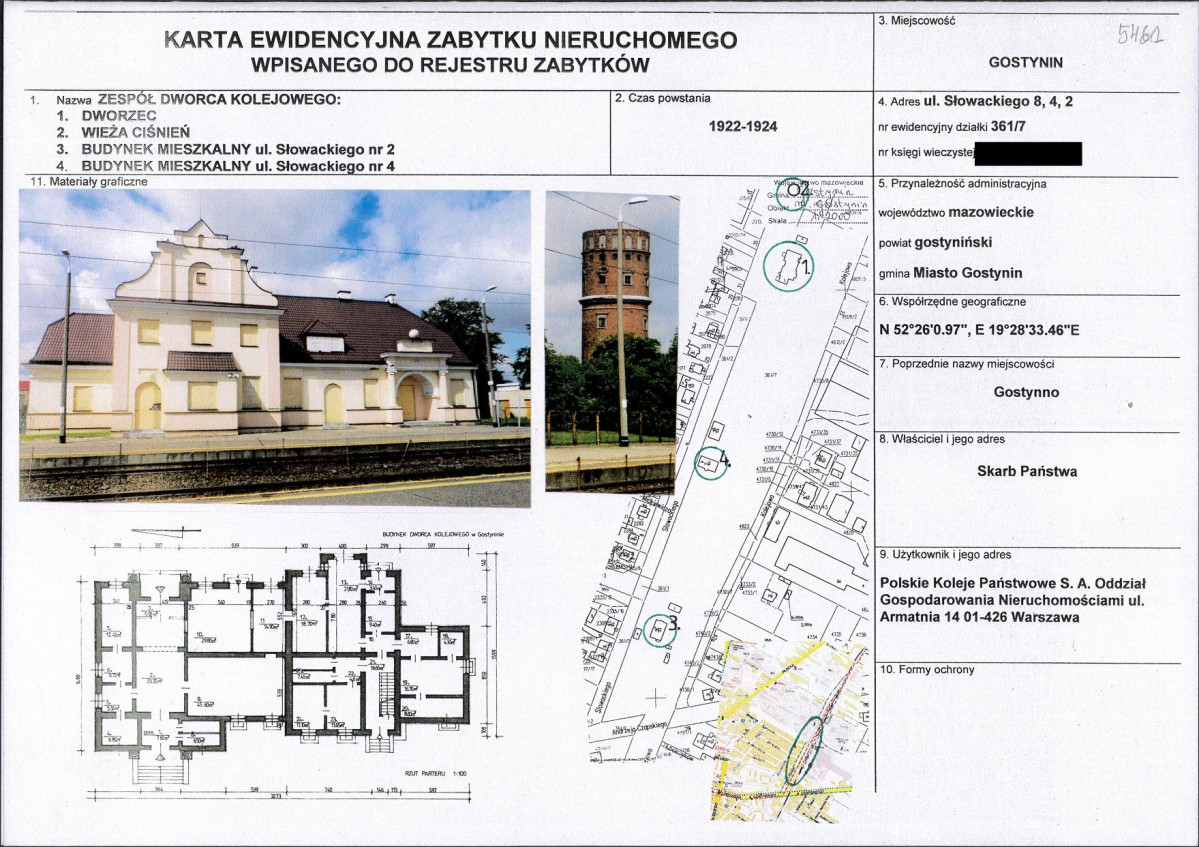Select the commune value 'Miasto Gostynin'
1199x847 pixels.
pyautogui.click(x=967, y=273)
